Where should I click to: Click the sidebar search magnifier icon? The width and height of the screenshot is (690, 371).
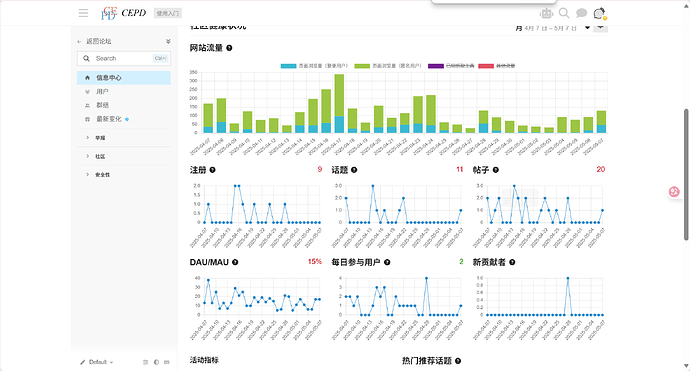tap(86, 59)
